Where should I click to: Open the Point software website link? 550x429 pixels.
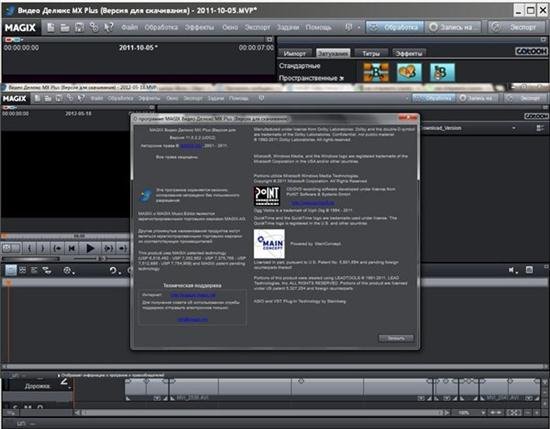click(x=312, y=202)
